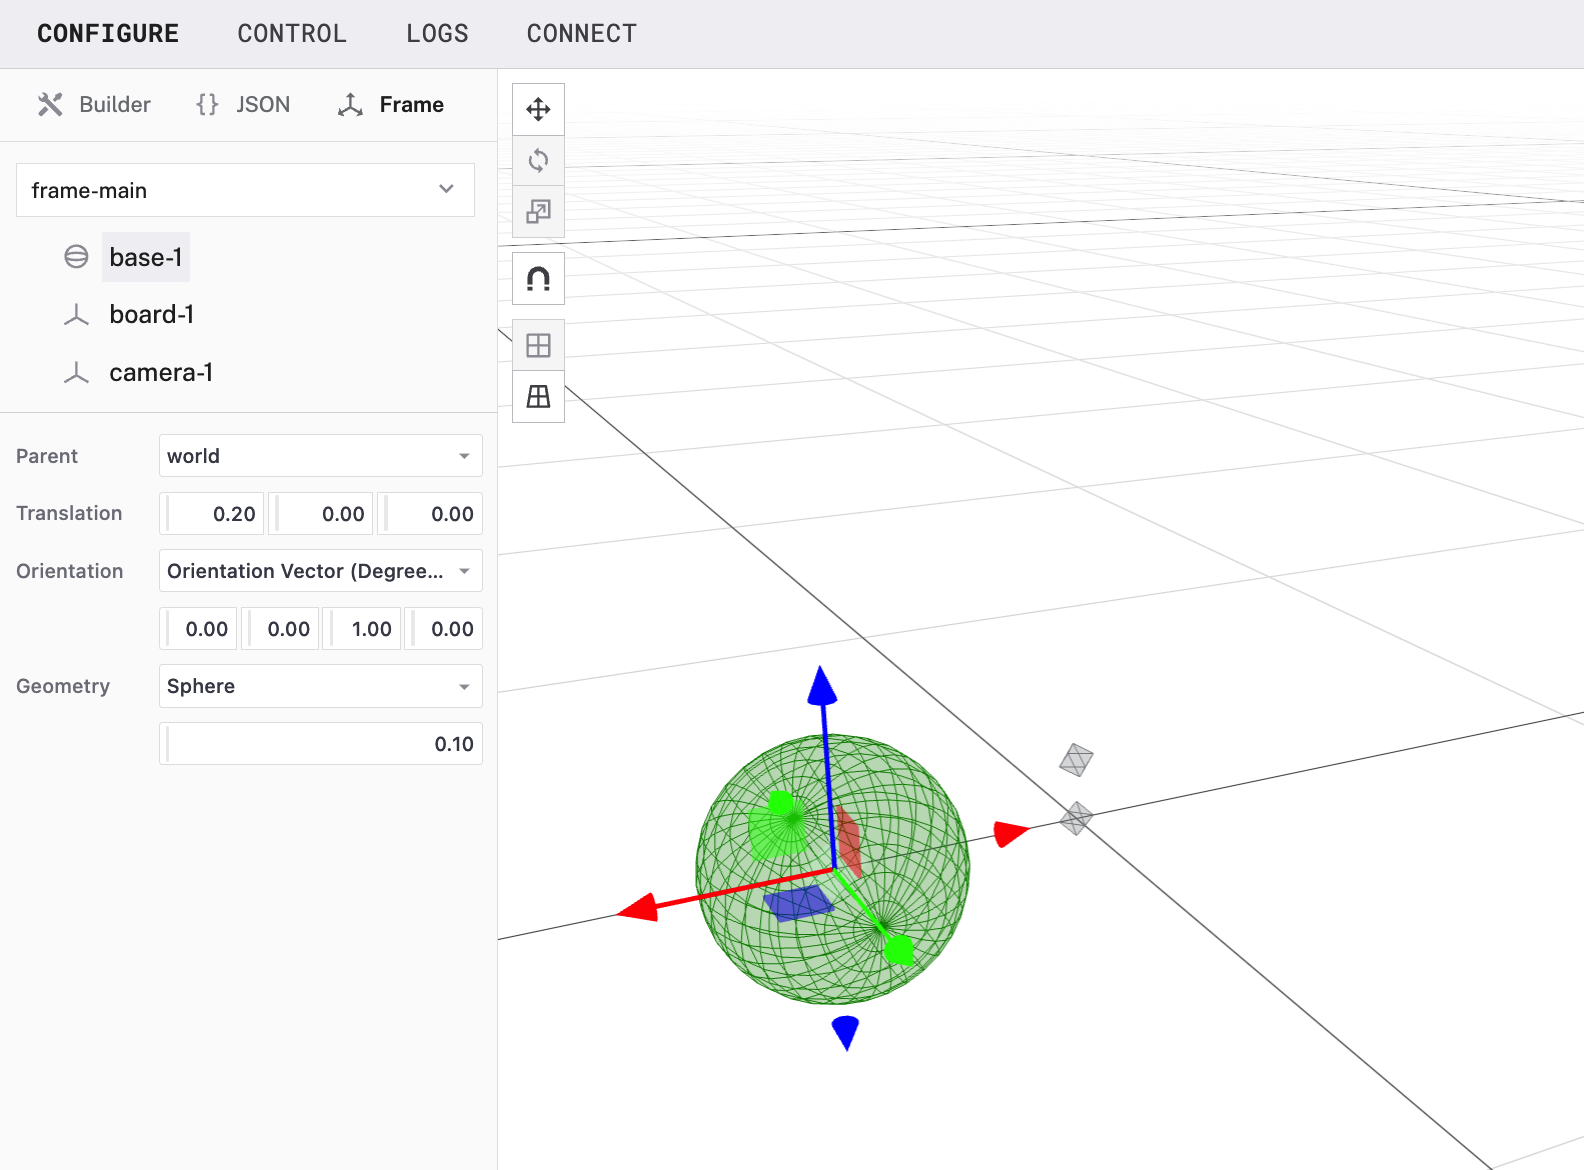
Task: Switch to orthographic grid view
Action: point(538,345)
